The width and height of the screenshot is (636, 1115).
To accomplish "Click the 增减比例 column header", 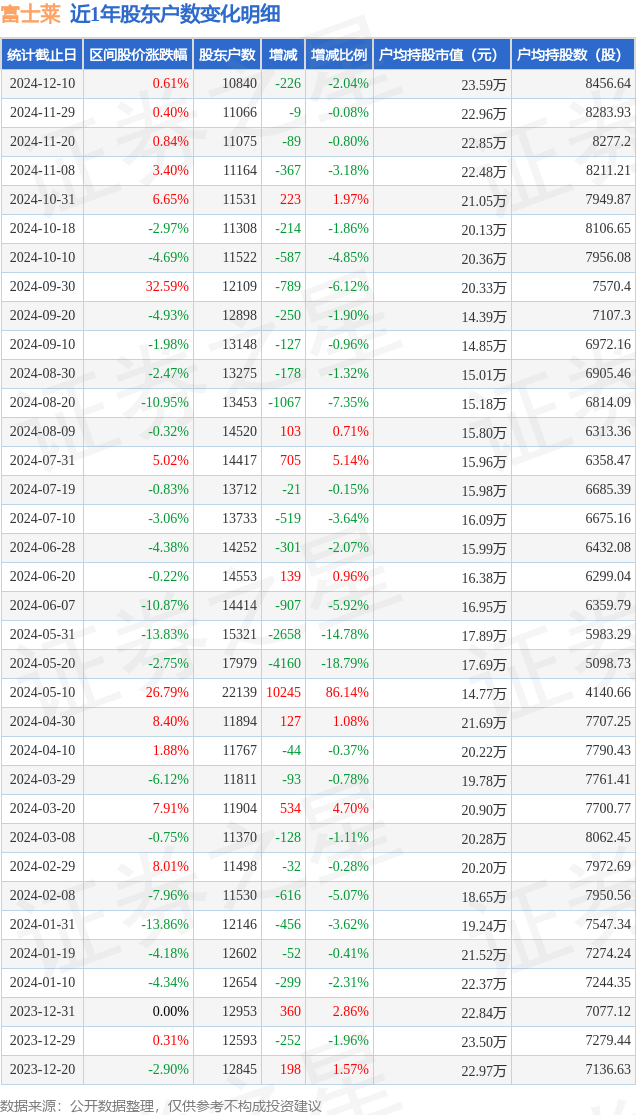I will [339, 54].
